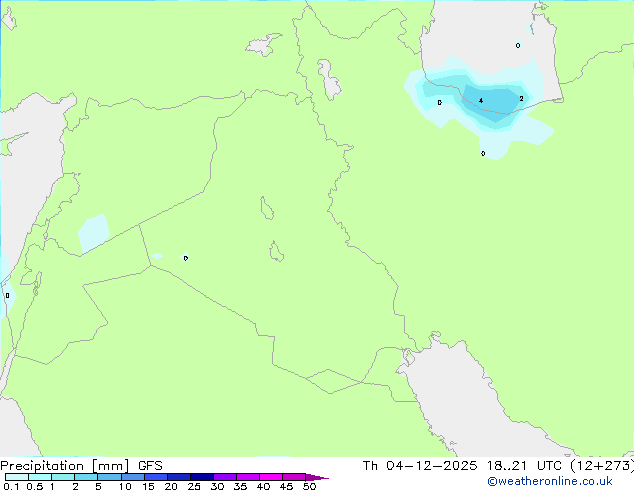Pick the 45–50 mm legend swatch

(294, 477)
